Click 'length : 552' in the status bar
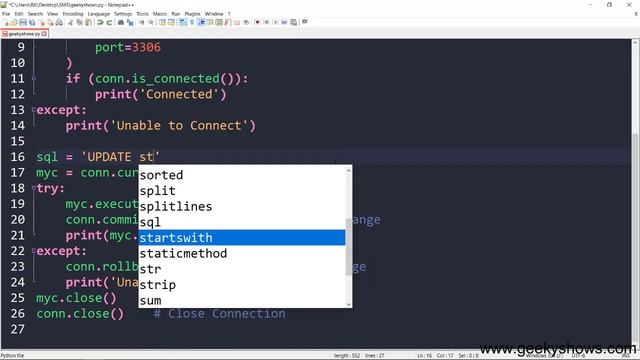 347,356
